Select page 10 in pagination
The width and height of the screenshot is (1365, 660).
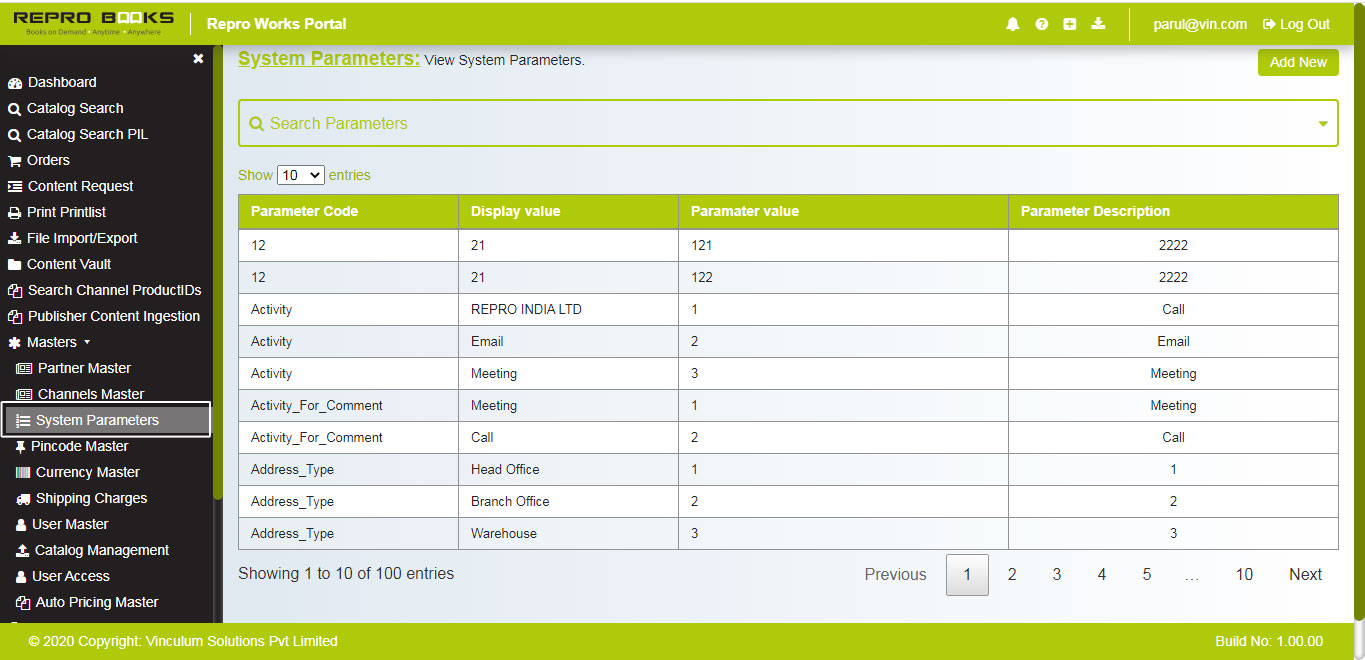1244,574
